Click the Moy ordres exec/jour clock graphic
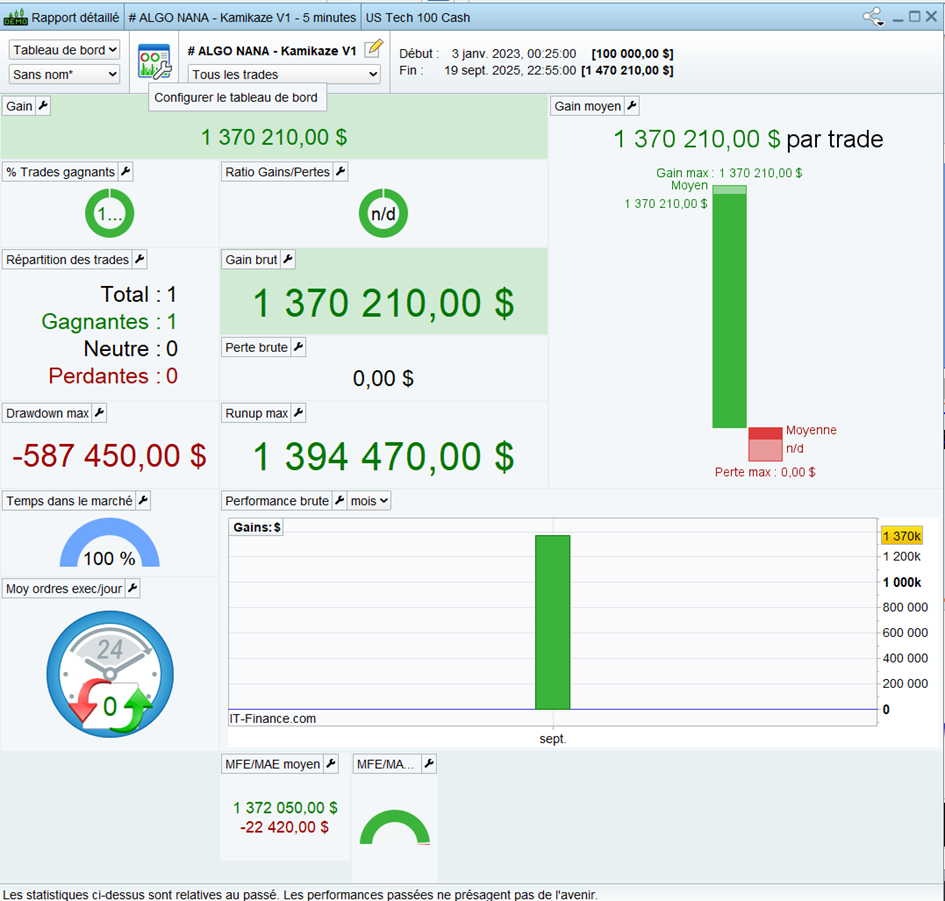 click(110, 673)
